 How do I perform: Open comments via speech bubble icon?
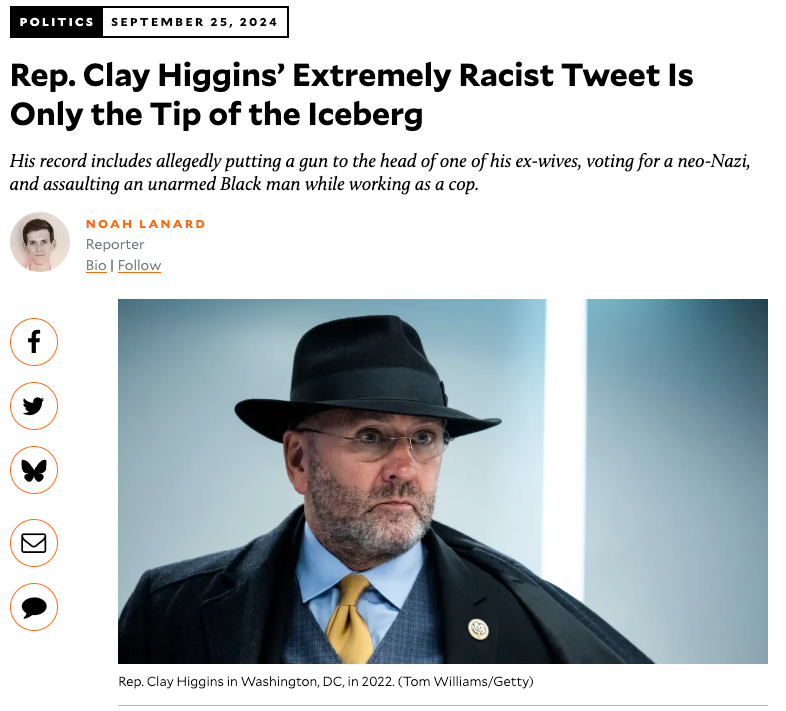click(x=34, y=607)
